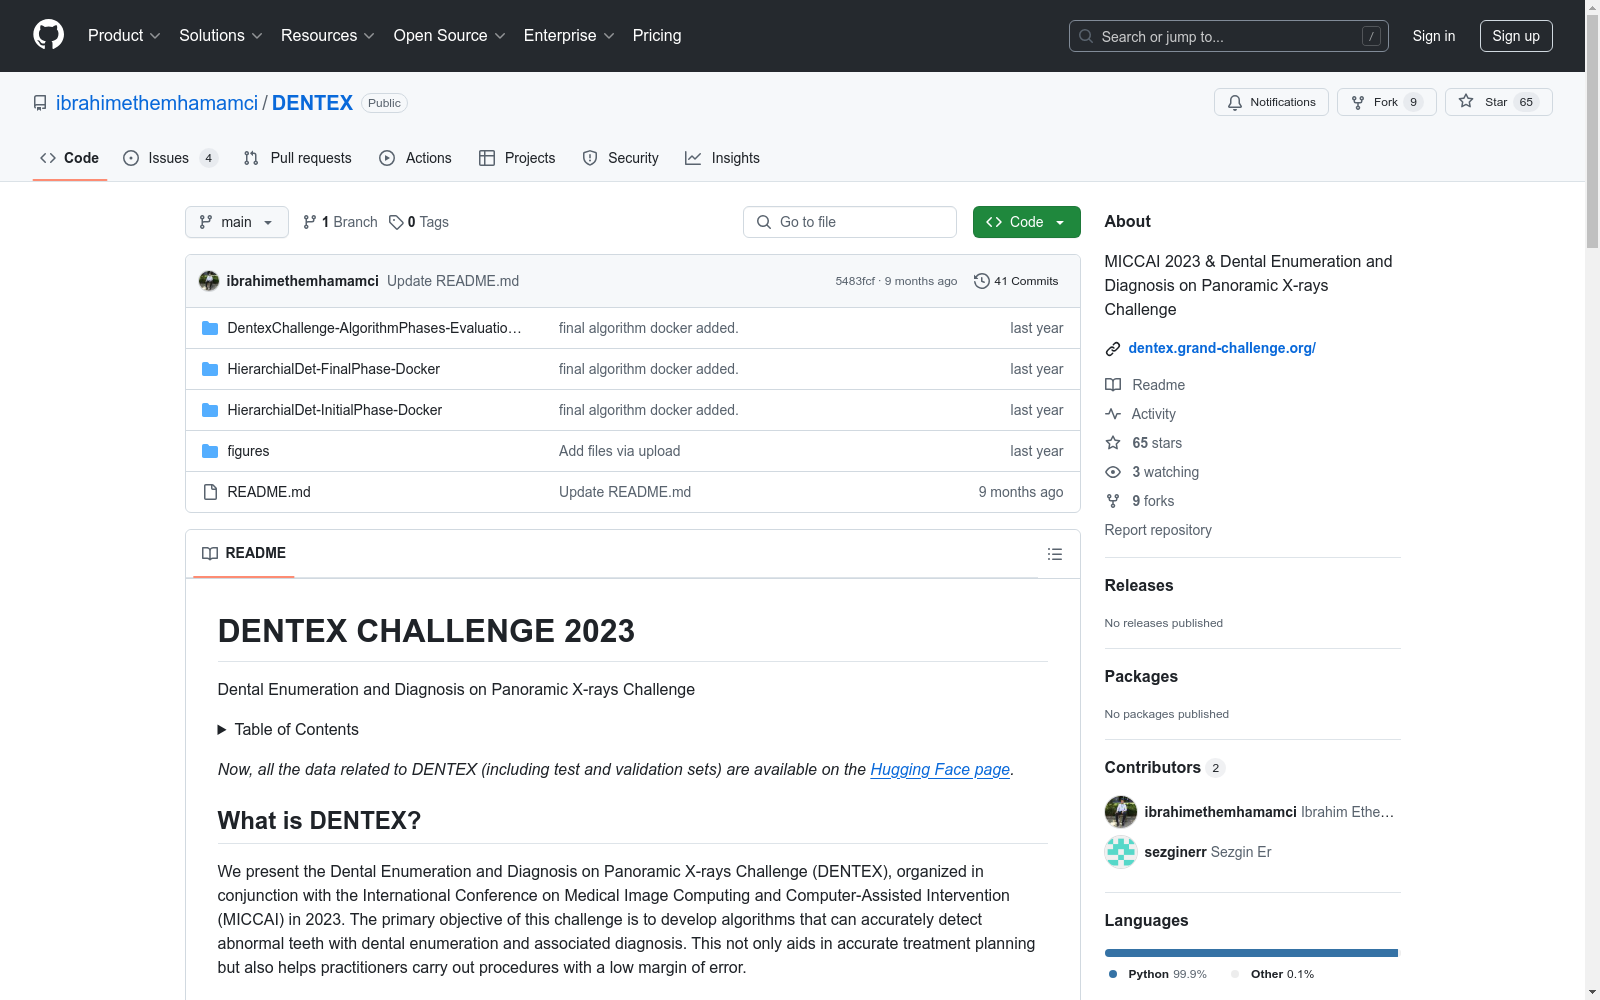Click the DentexChallenge folder icon
Viewport: 1600px width, 1000px height.
click(x=210, y=328)
